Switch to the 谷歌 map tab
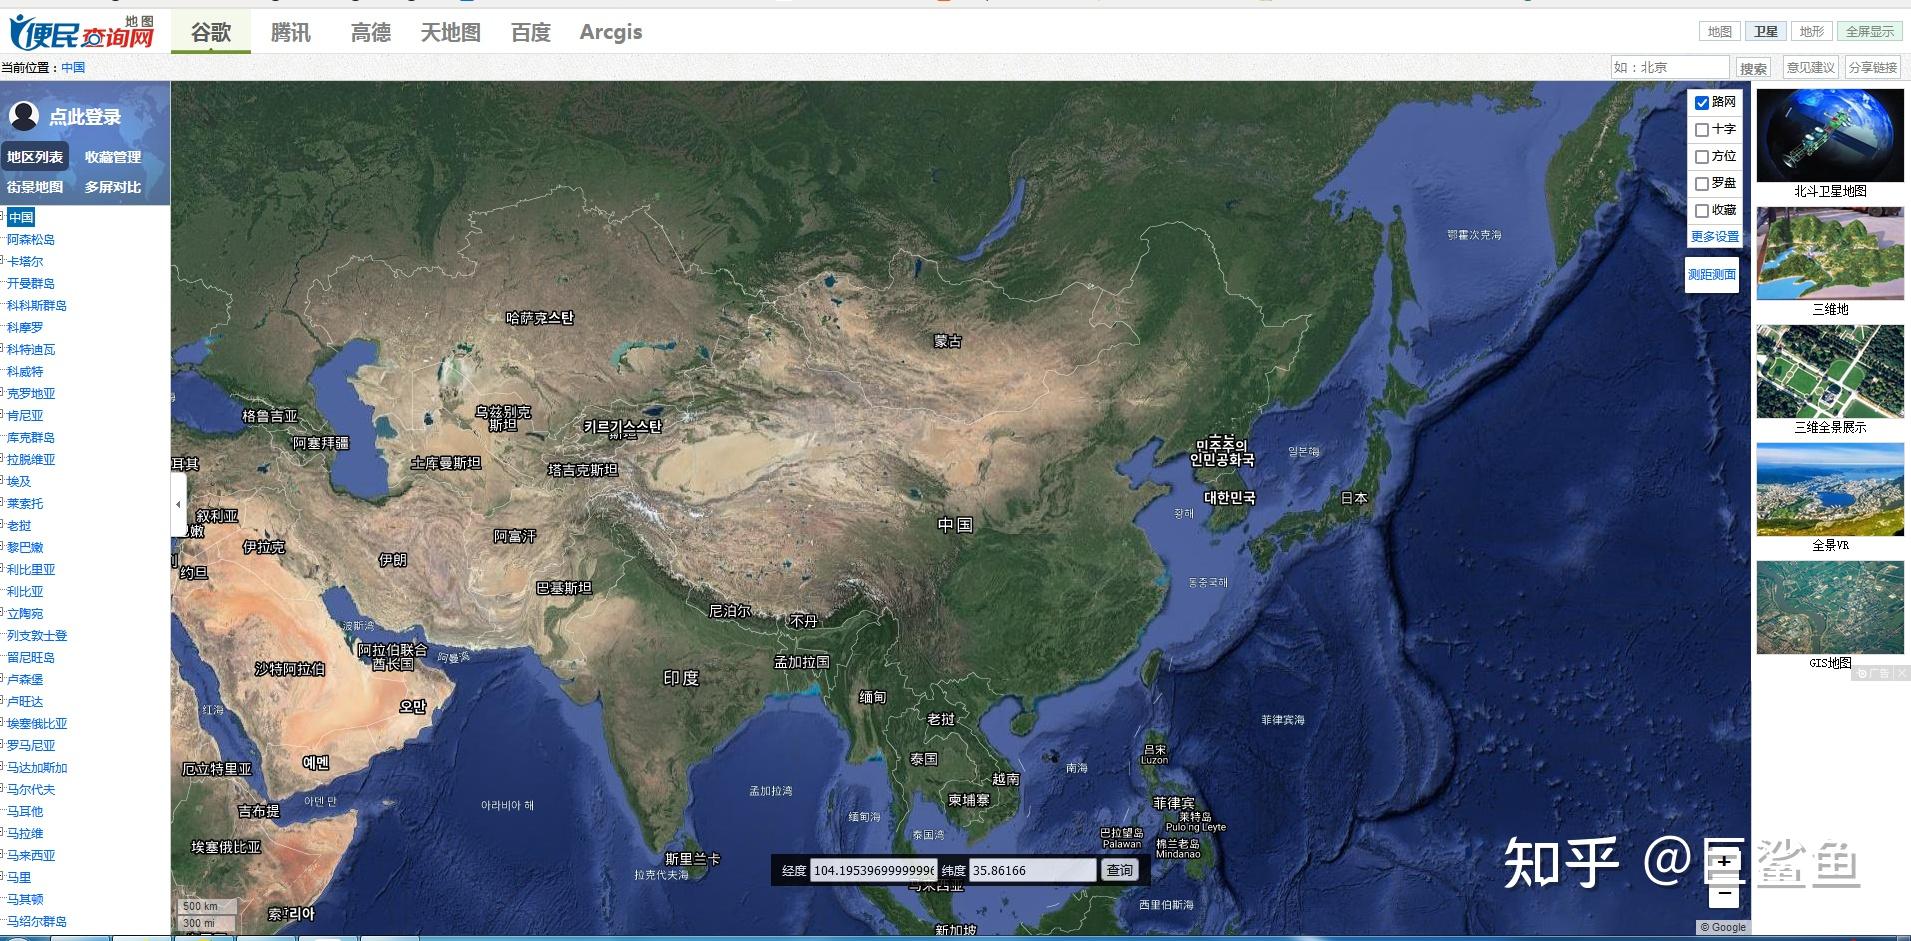This screenshot has height=941, width=1911. (x=211, y=32)
